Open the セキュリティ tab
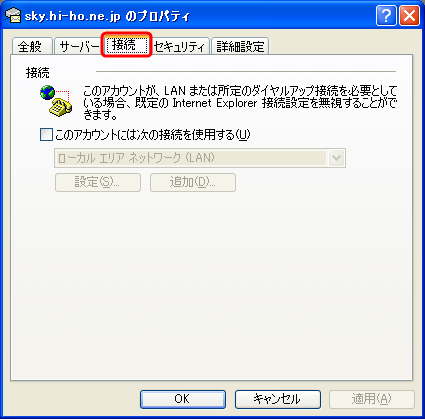The height and width of the screenshot is (419, 425). tap(179, 46)
